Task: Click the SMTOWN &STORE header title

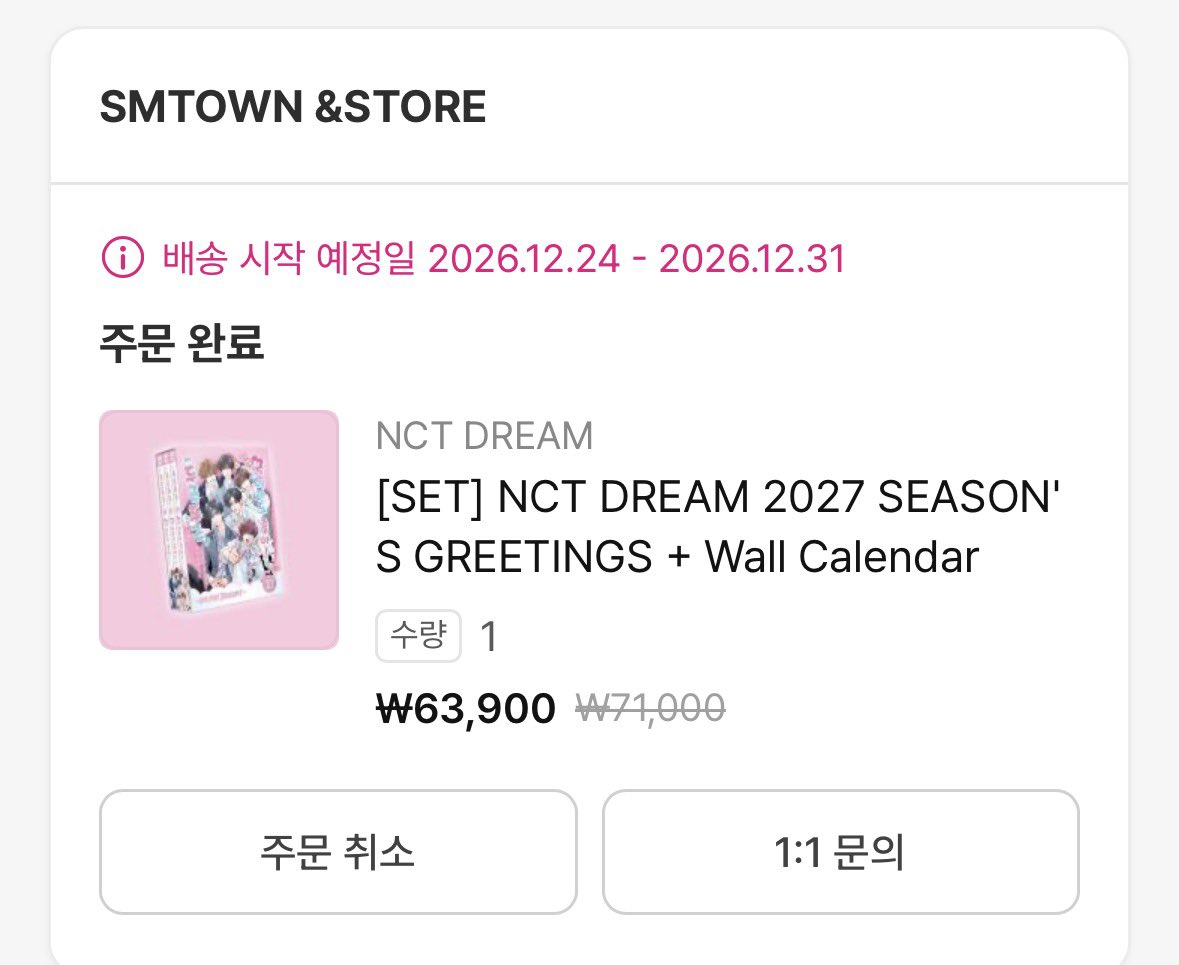Action: click(x=292, y=106)
